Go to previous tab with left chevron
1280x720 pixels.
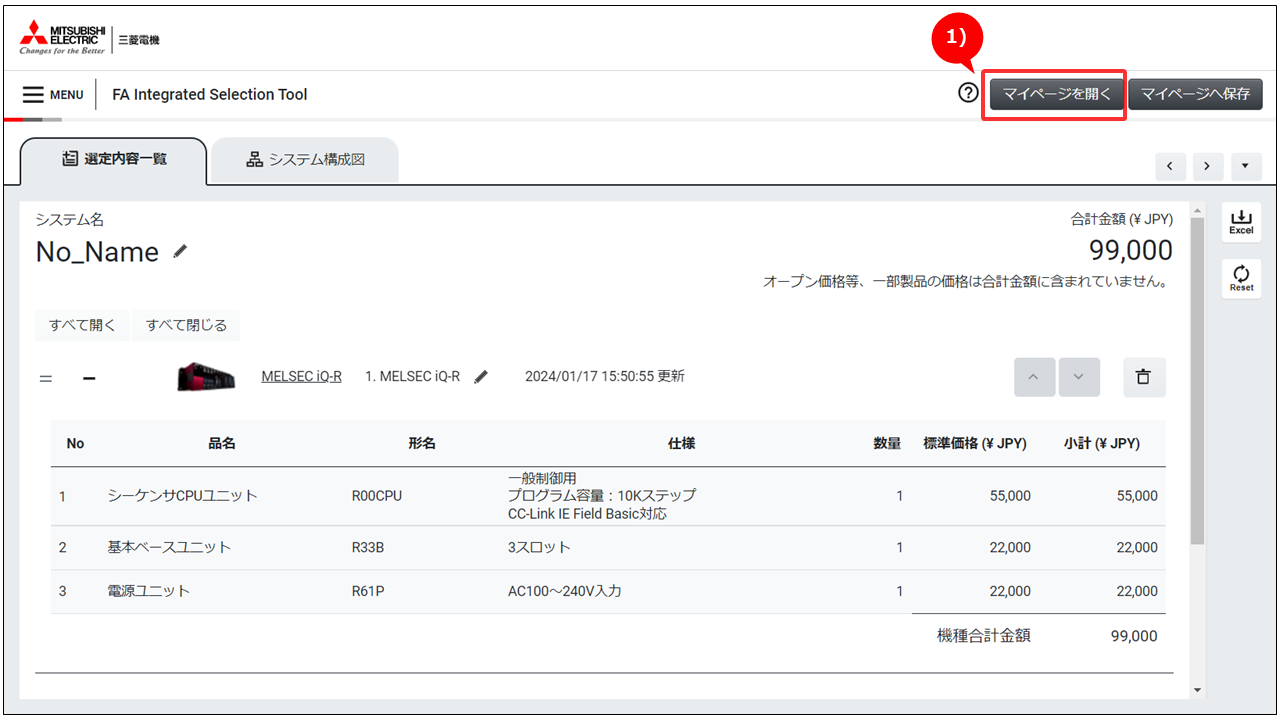click(x=1170, y=166)
